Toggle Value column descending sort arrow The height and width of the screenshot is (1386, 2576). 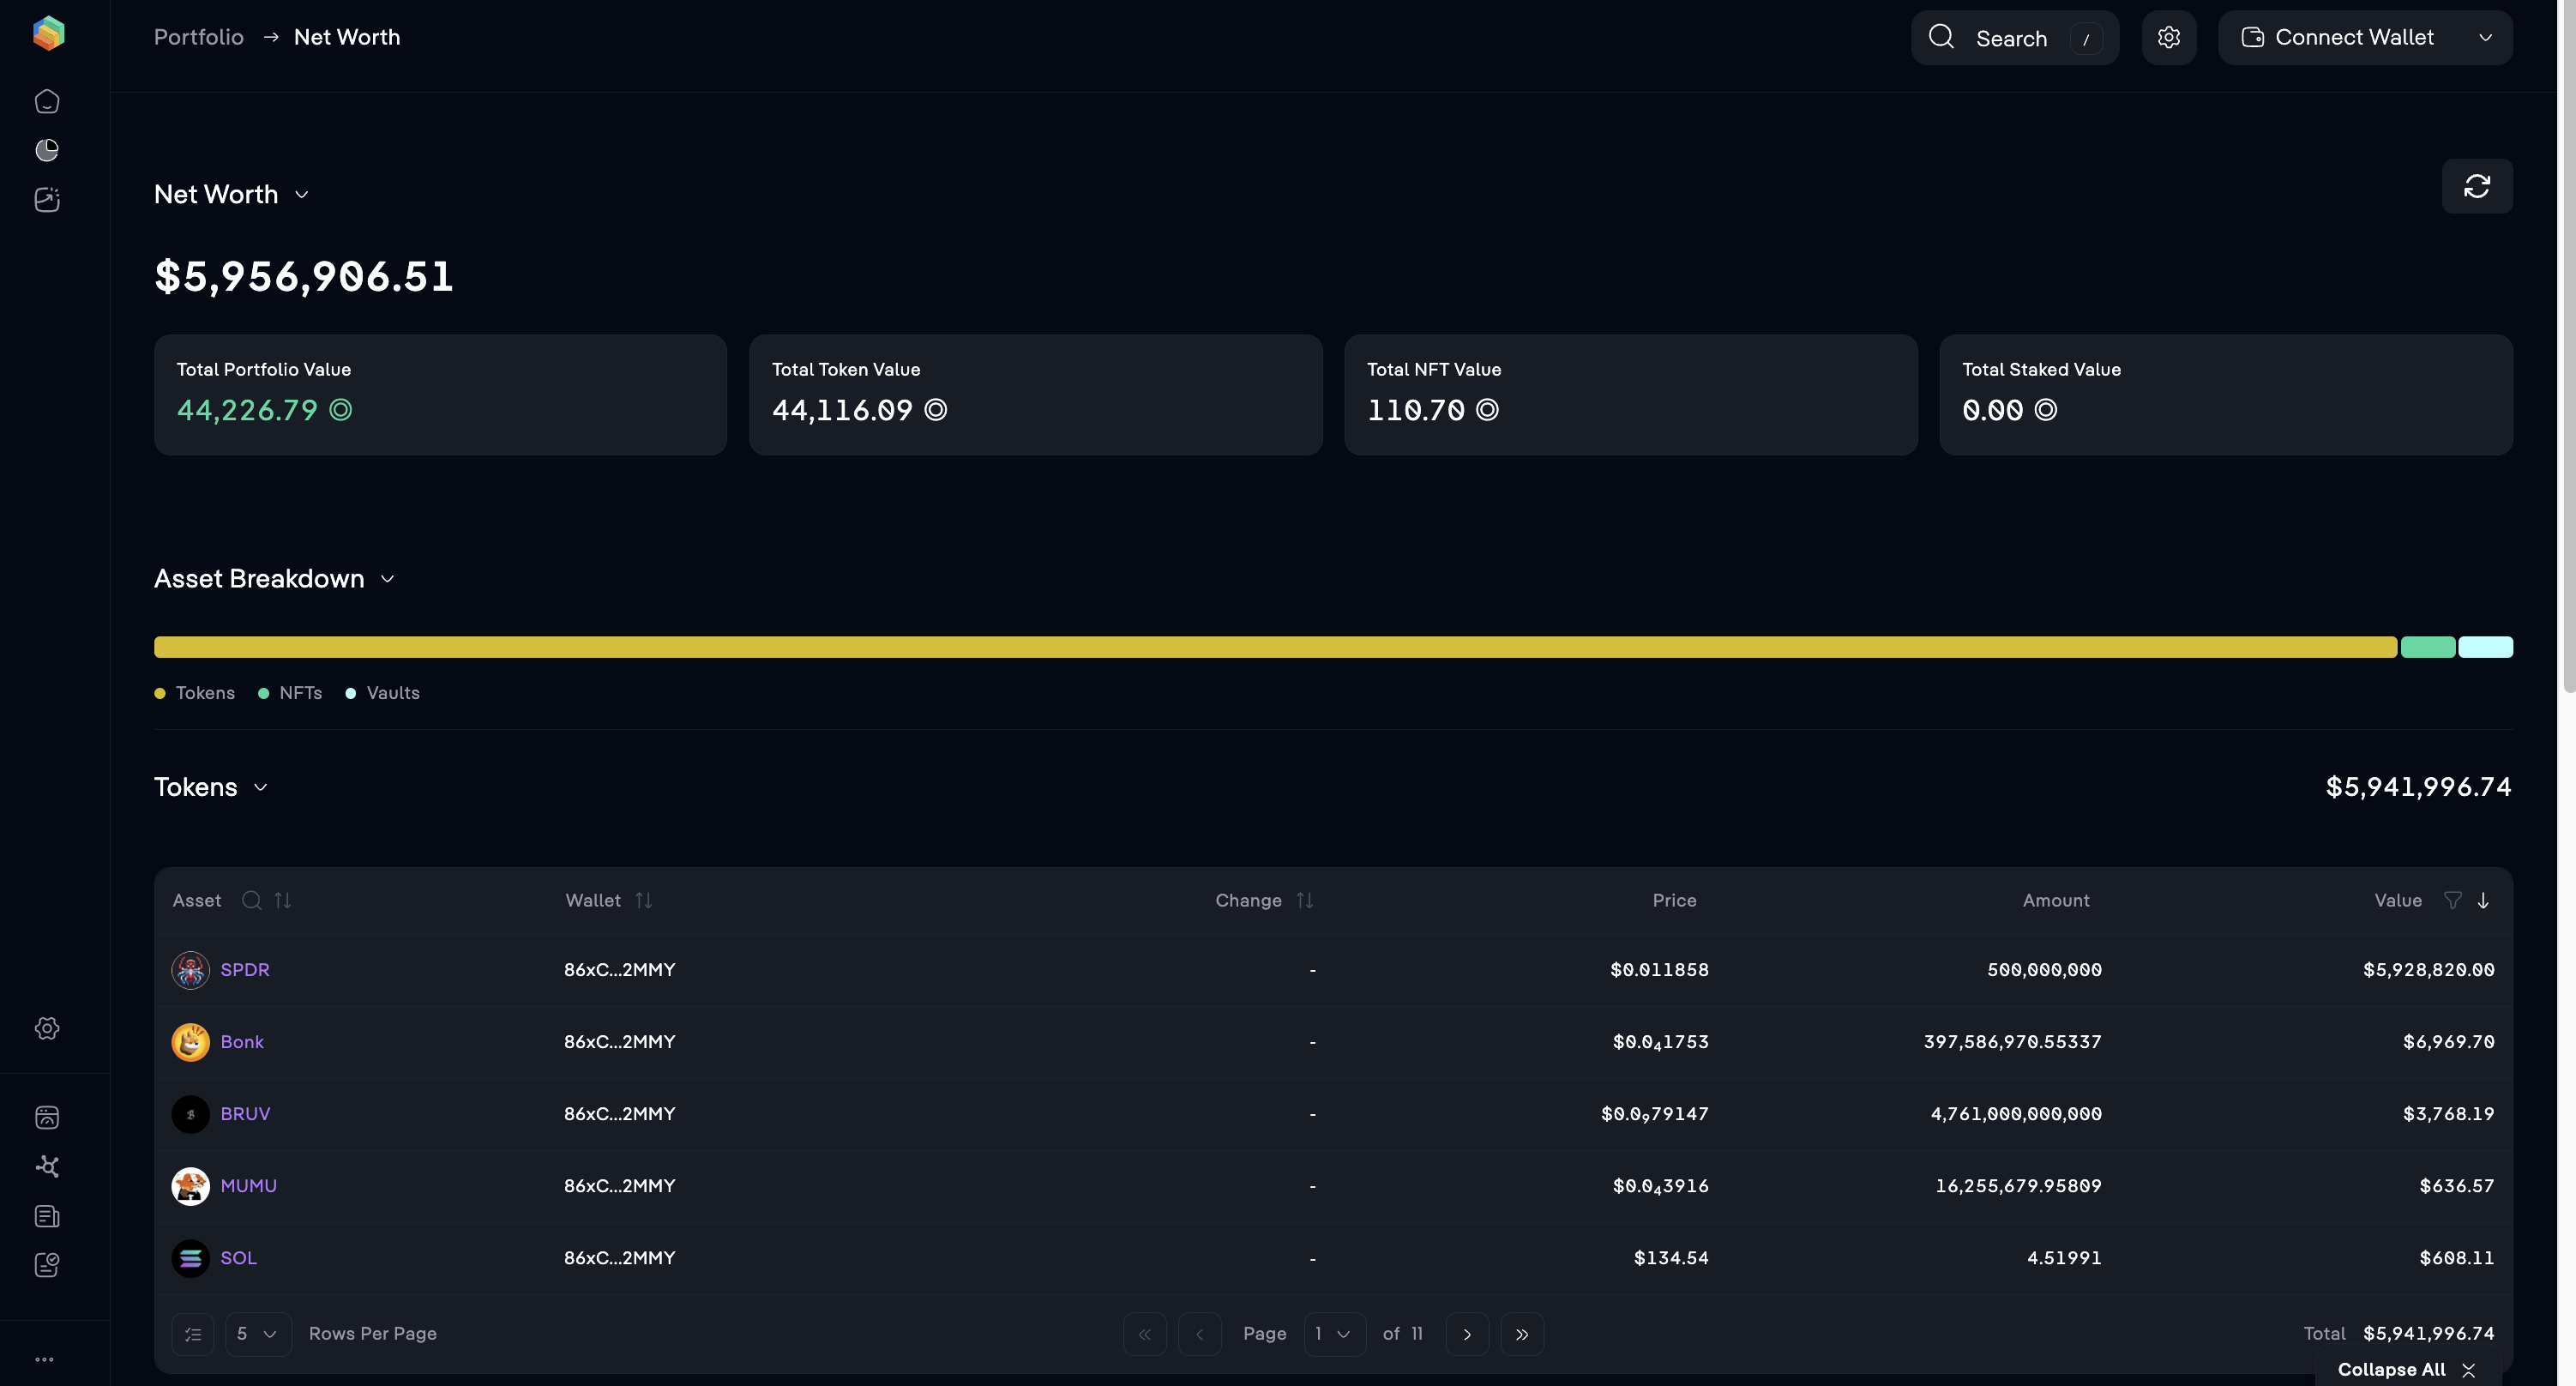(x=2483, y=900)
